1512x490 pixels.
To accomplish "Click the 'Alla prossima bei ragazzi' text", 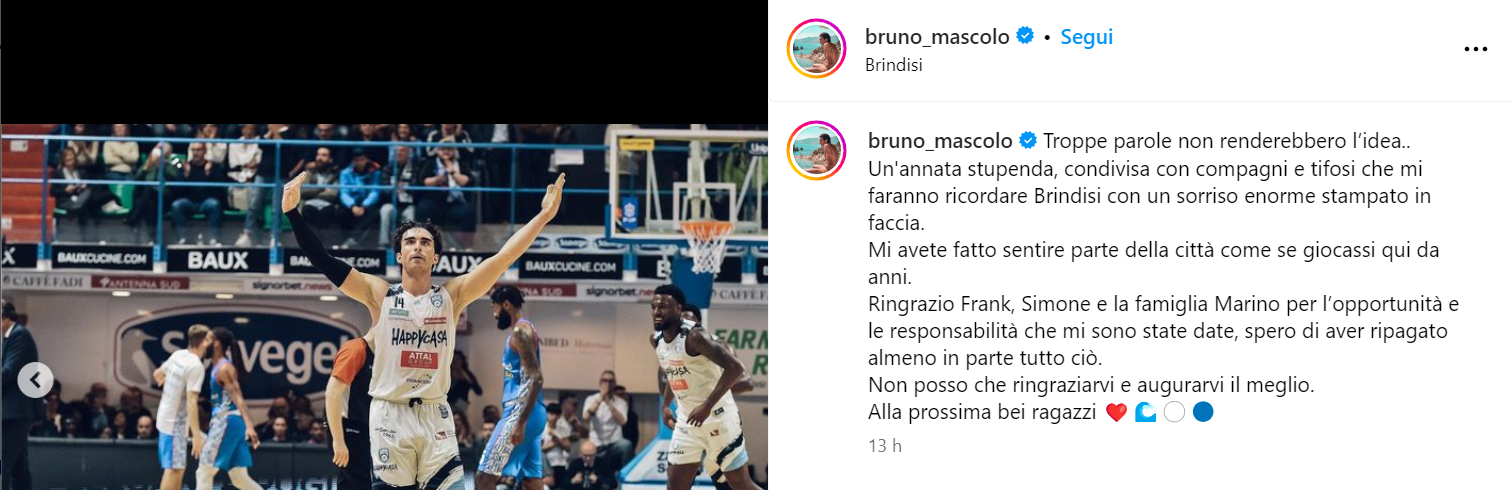I will pyautogui.click(x=984, y=412).
